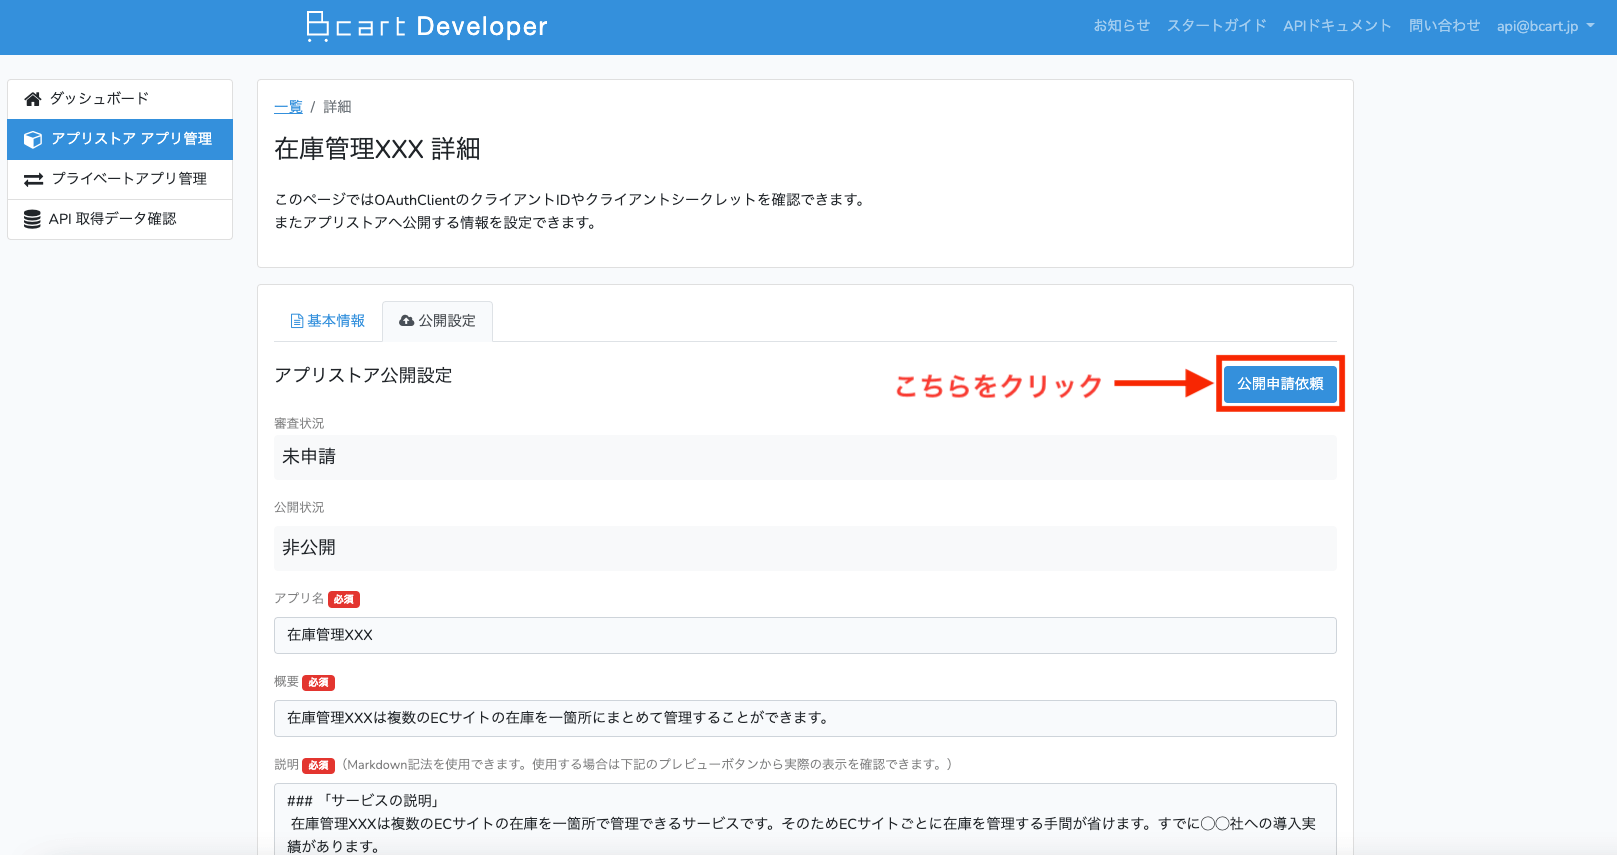Open the api@bcart.jp account dropdown

(1545, 26)
